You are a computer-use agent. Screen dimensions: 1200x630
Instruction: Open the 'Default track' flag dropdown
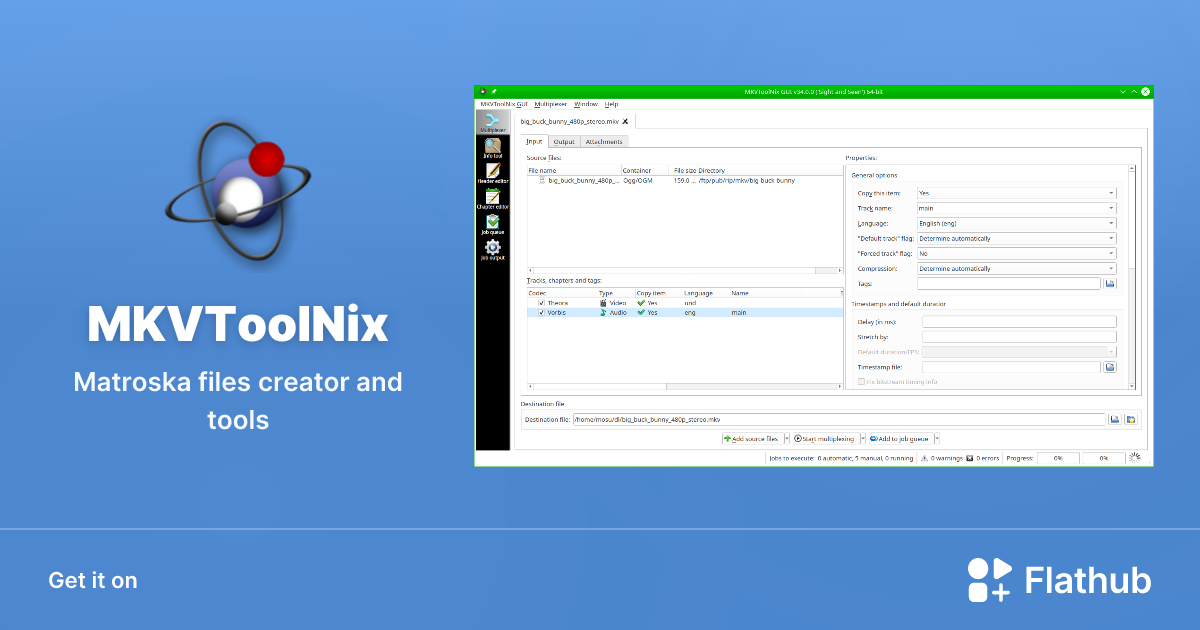tap(1015, 238)
